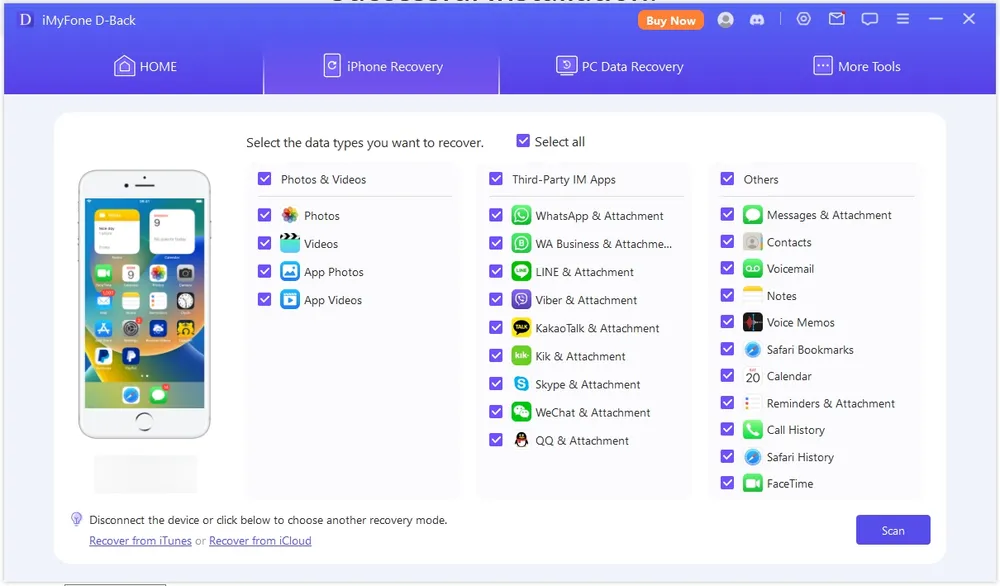Click the 'Calendar' label text
The height and width of the screenshot is (586, 1000).
(x=789, y=376)
